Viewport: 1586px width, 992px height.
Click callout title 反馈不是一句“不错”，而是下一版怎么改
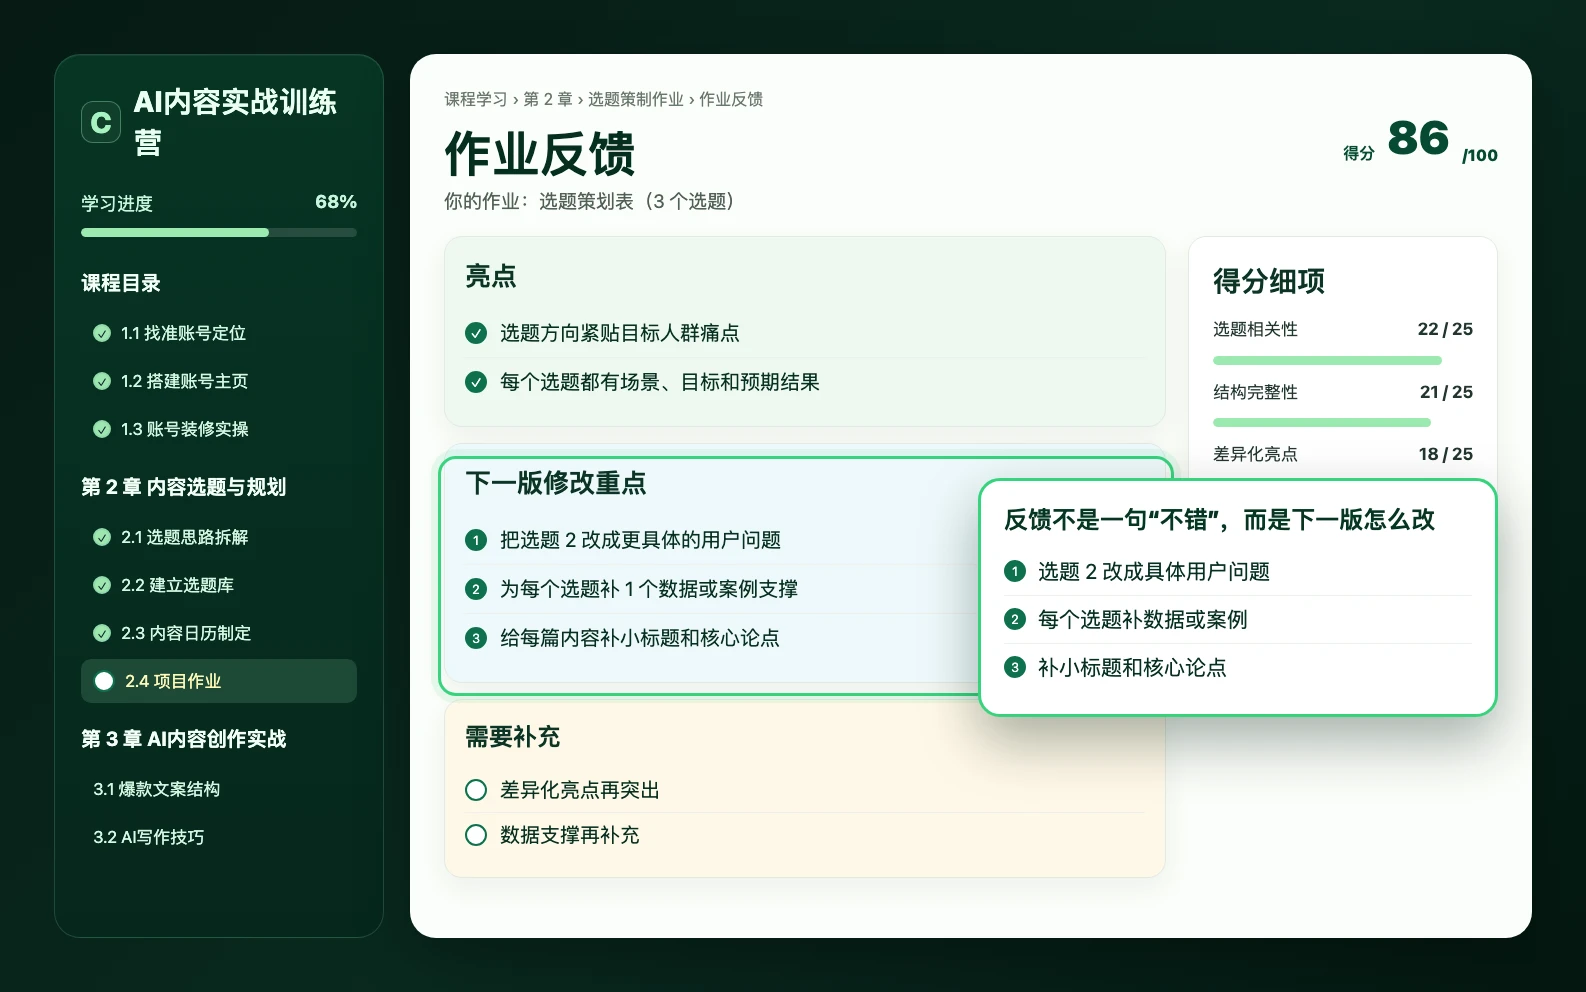(1219, 519)
